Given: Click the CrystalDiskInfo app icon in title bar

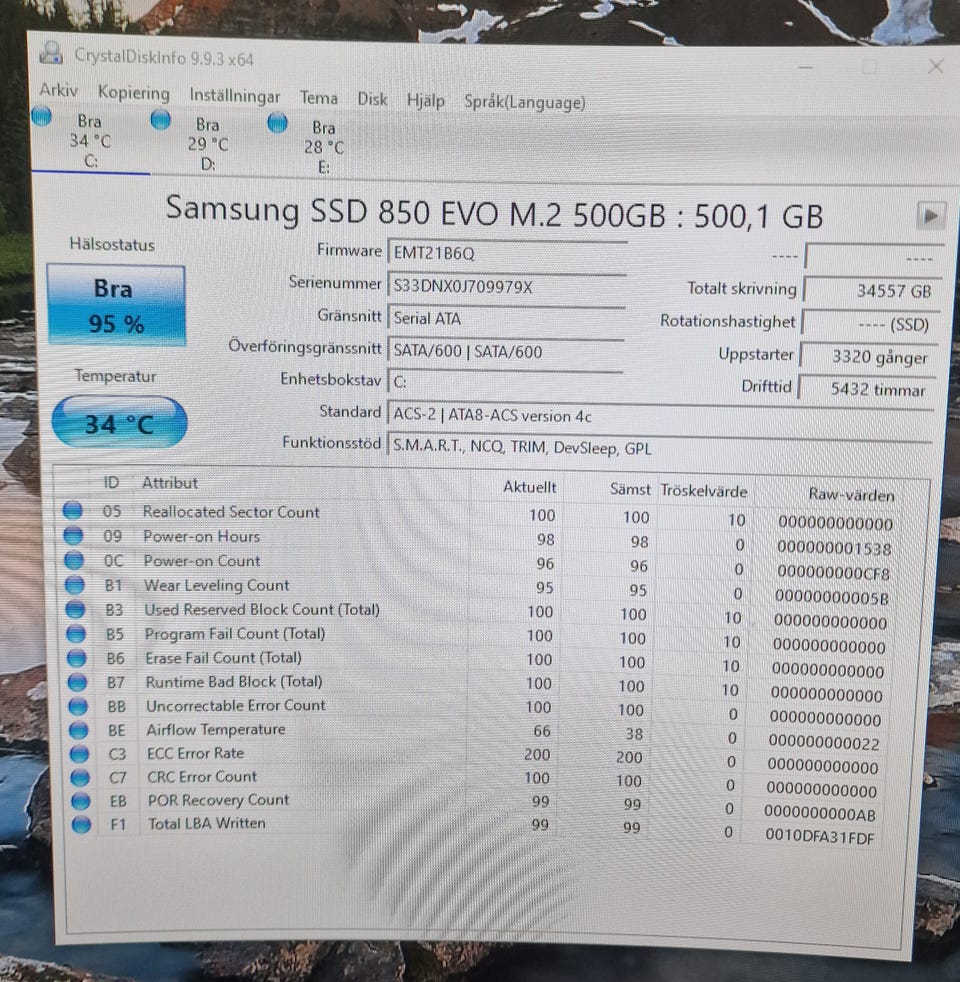Looking at the screenshot, I should (51, 53).
